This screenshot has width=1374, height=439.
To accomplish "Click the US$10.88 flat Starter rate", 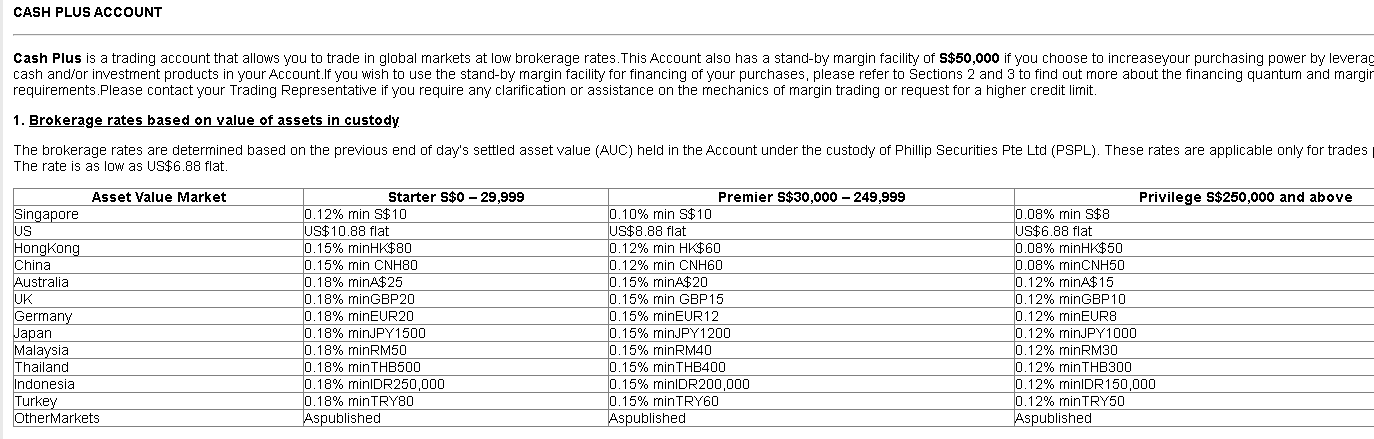I will pos(347,231).
